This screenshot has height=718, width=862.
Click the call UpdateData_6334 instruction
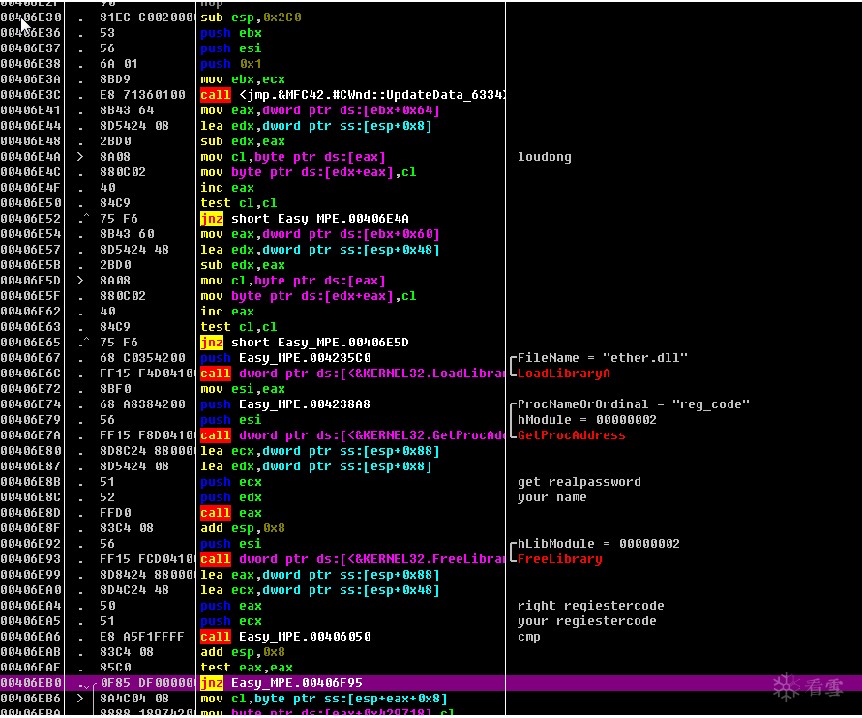pyautogui.click(x=352, y=95)
